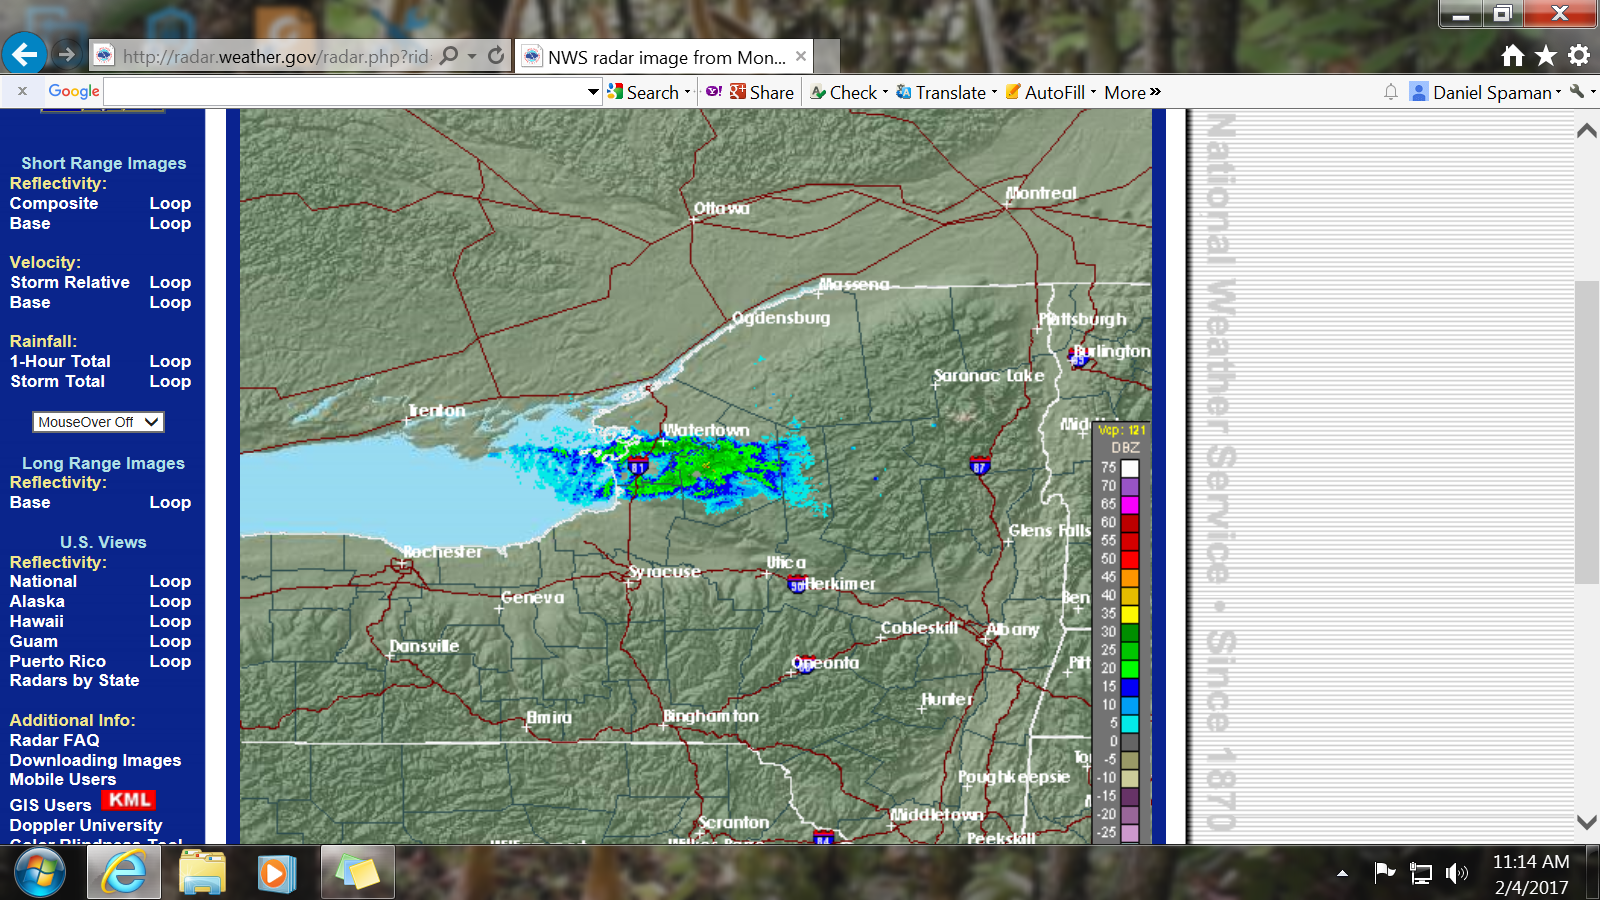Open the KML GIS badge
Viewport: 1600px width, 900px height.
[129, 801]
